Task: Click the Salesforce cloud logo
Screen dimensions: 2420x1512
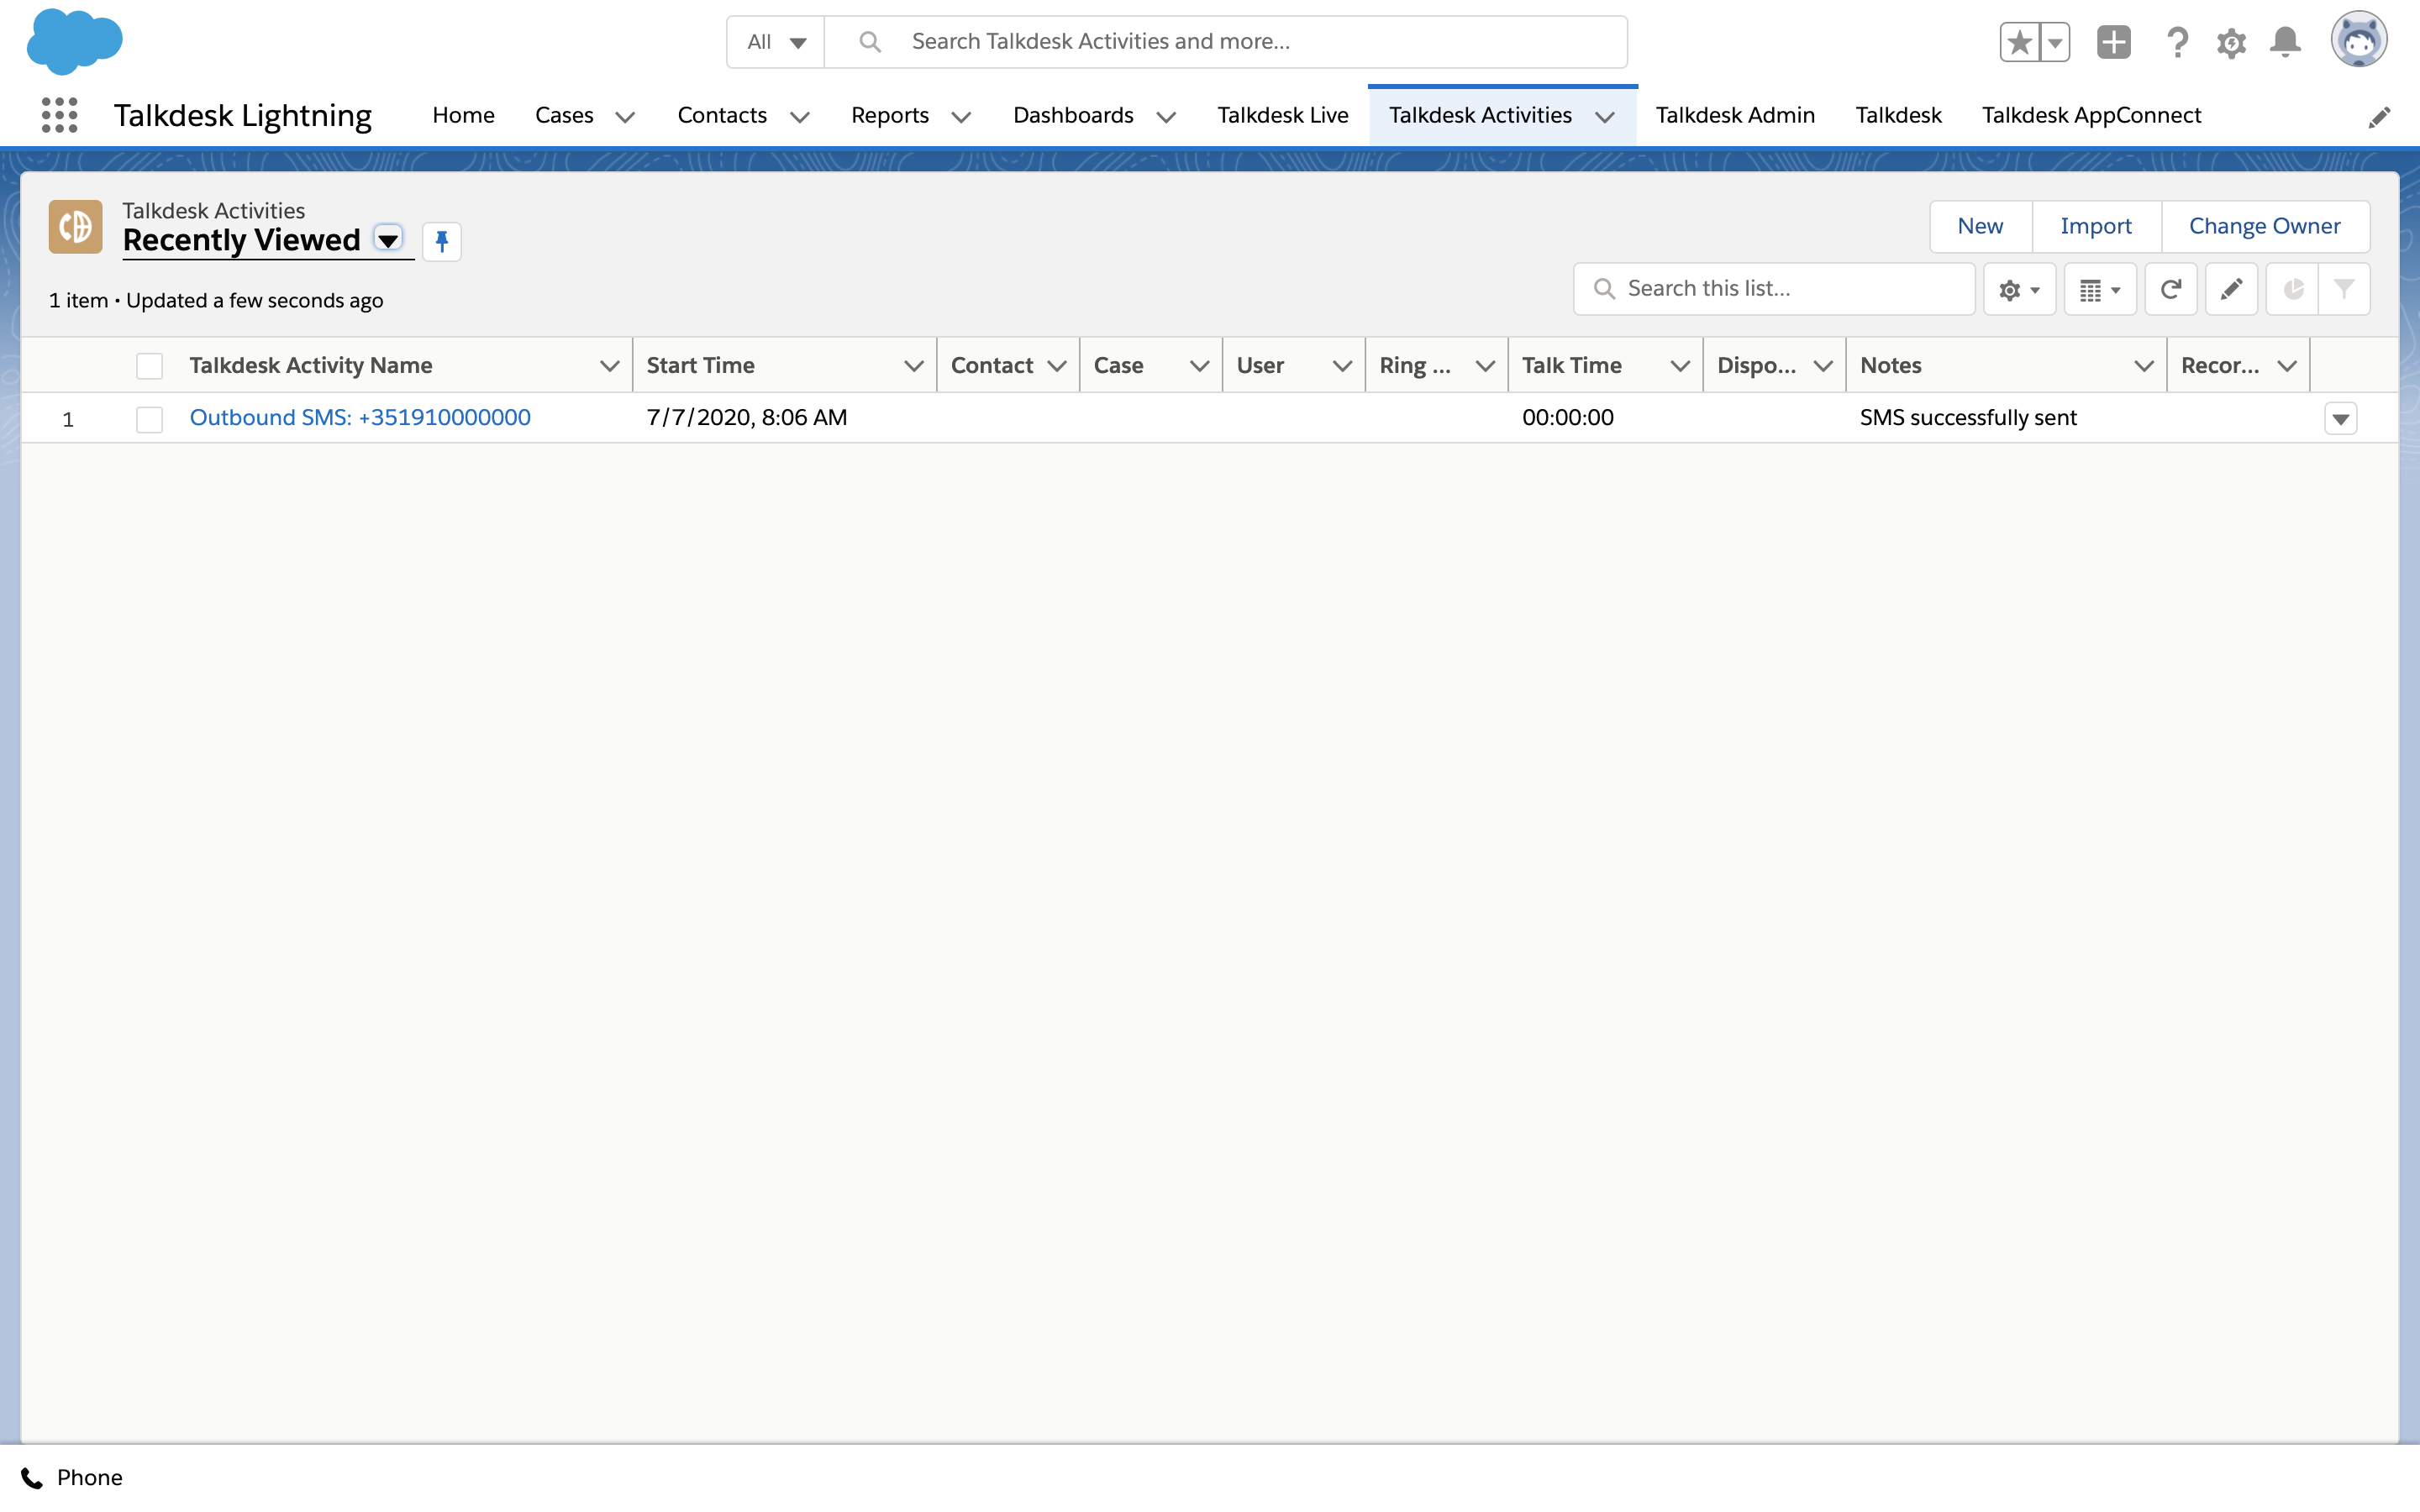Action: [x=75, y=41]
